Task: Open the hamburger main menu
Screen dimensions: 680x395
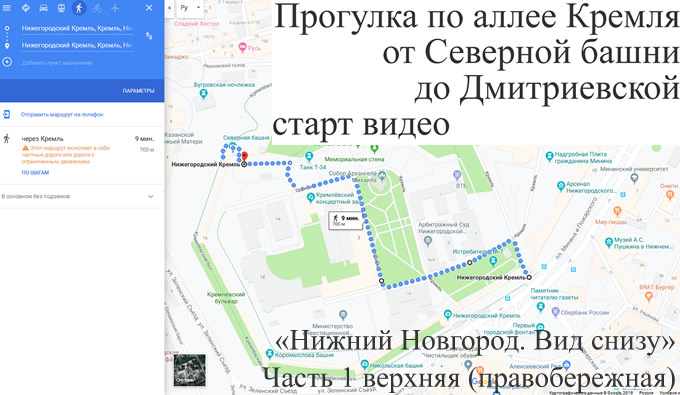Action: [x=6, y=8]
